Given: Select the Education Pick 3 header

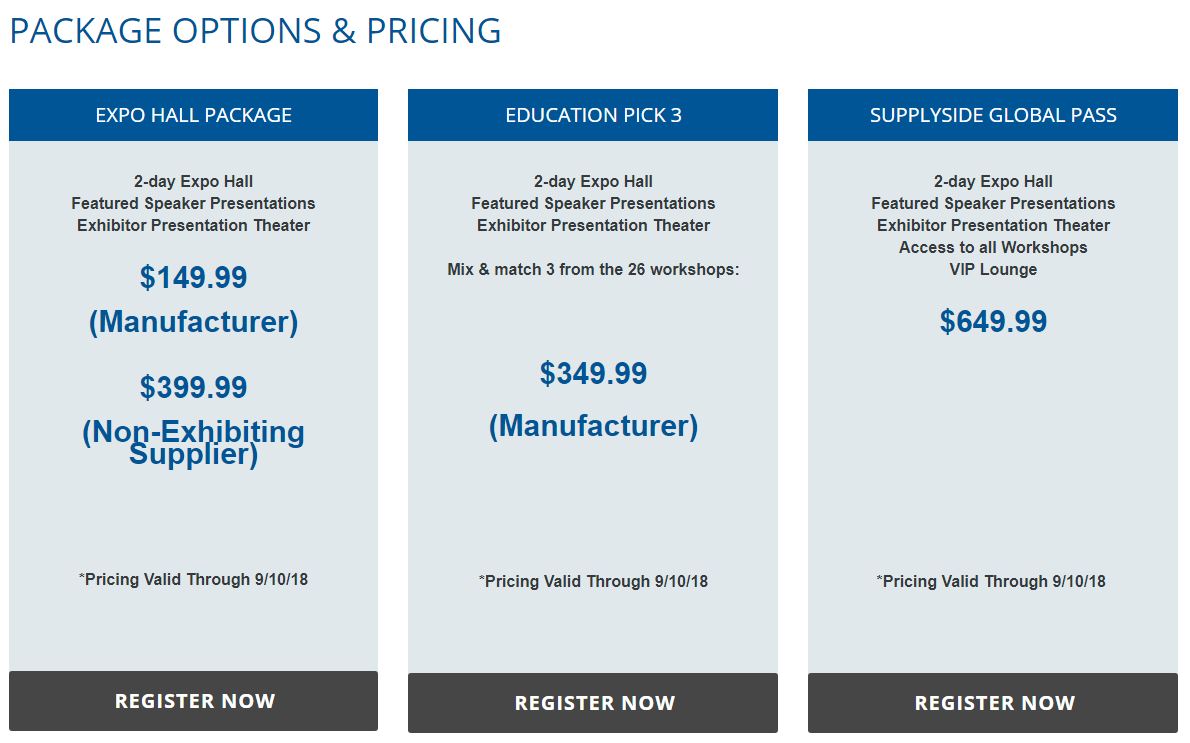Looking at the screenshot, I should 593,115.
